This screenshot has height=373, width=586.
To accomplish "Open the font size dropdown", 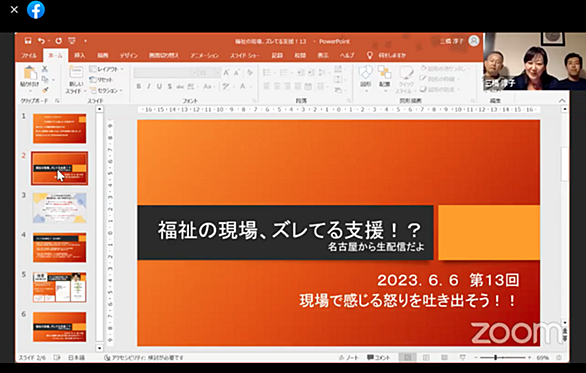I will (x=218, y=73).
